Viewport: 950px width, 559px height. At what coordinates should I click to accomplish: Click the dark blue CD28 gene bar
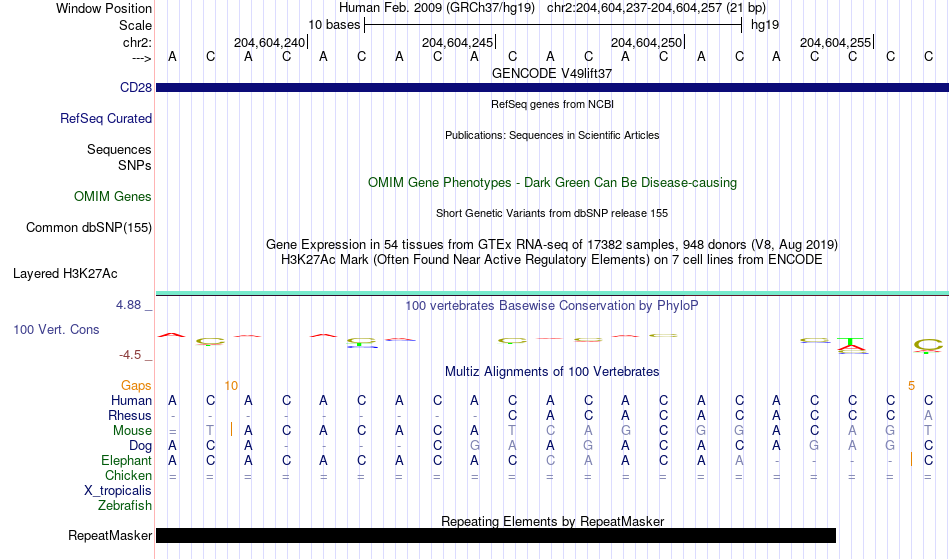[552, 88]
